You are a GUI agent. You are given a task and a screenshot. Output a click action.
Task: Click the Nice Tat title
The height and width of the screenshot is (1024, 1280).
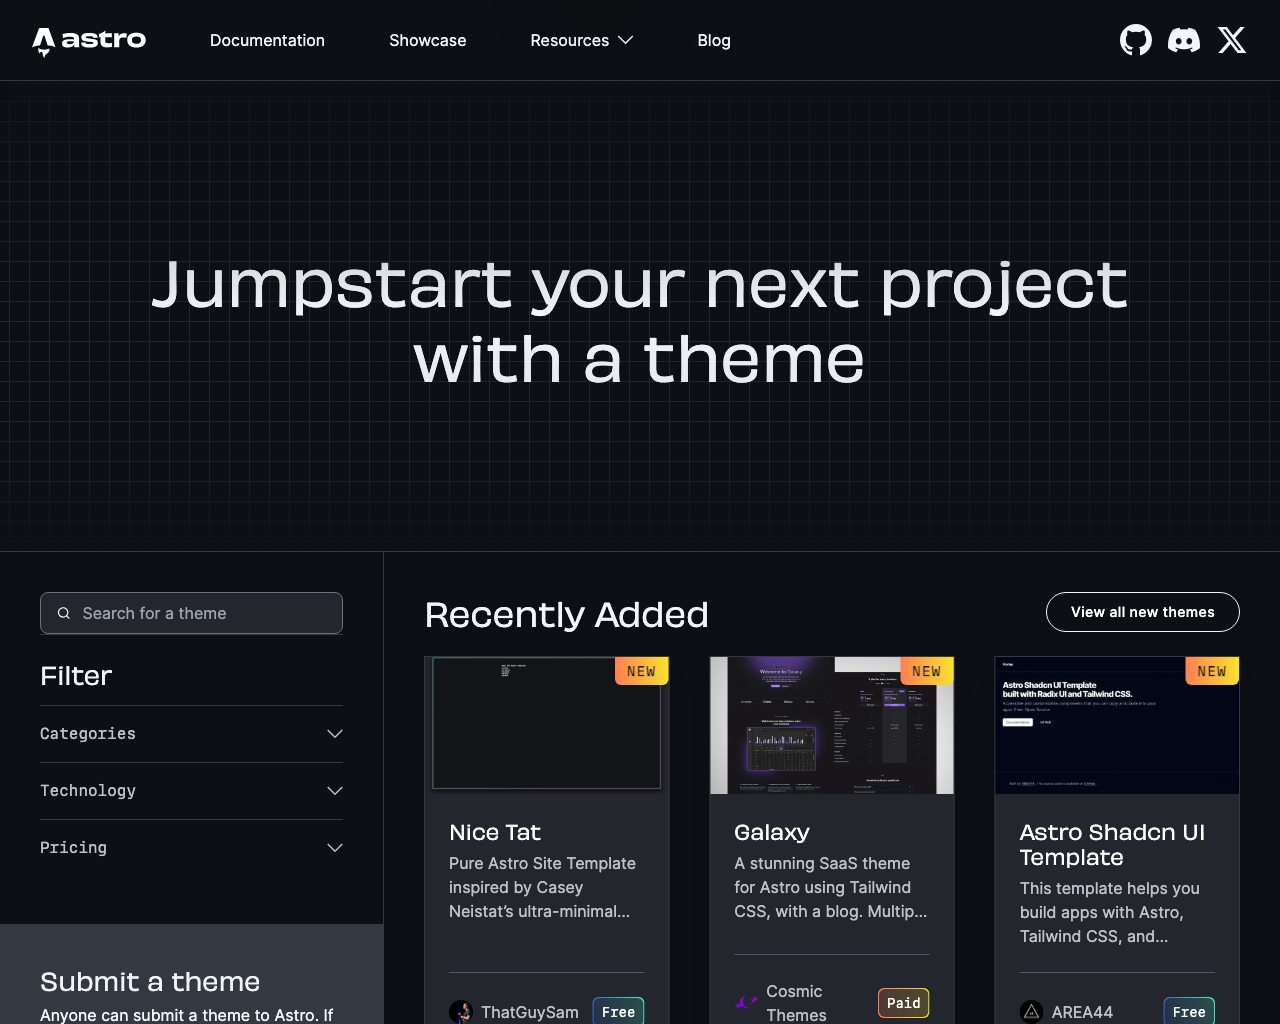coord(495,833)
